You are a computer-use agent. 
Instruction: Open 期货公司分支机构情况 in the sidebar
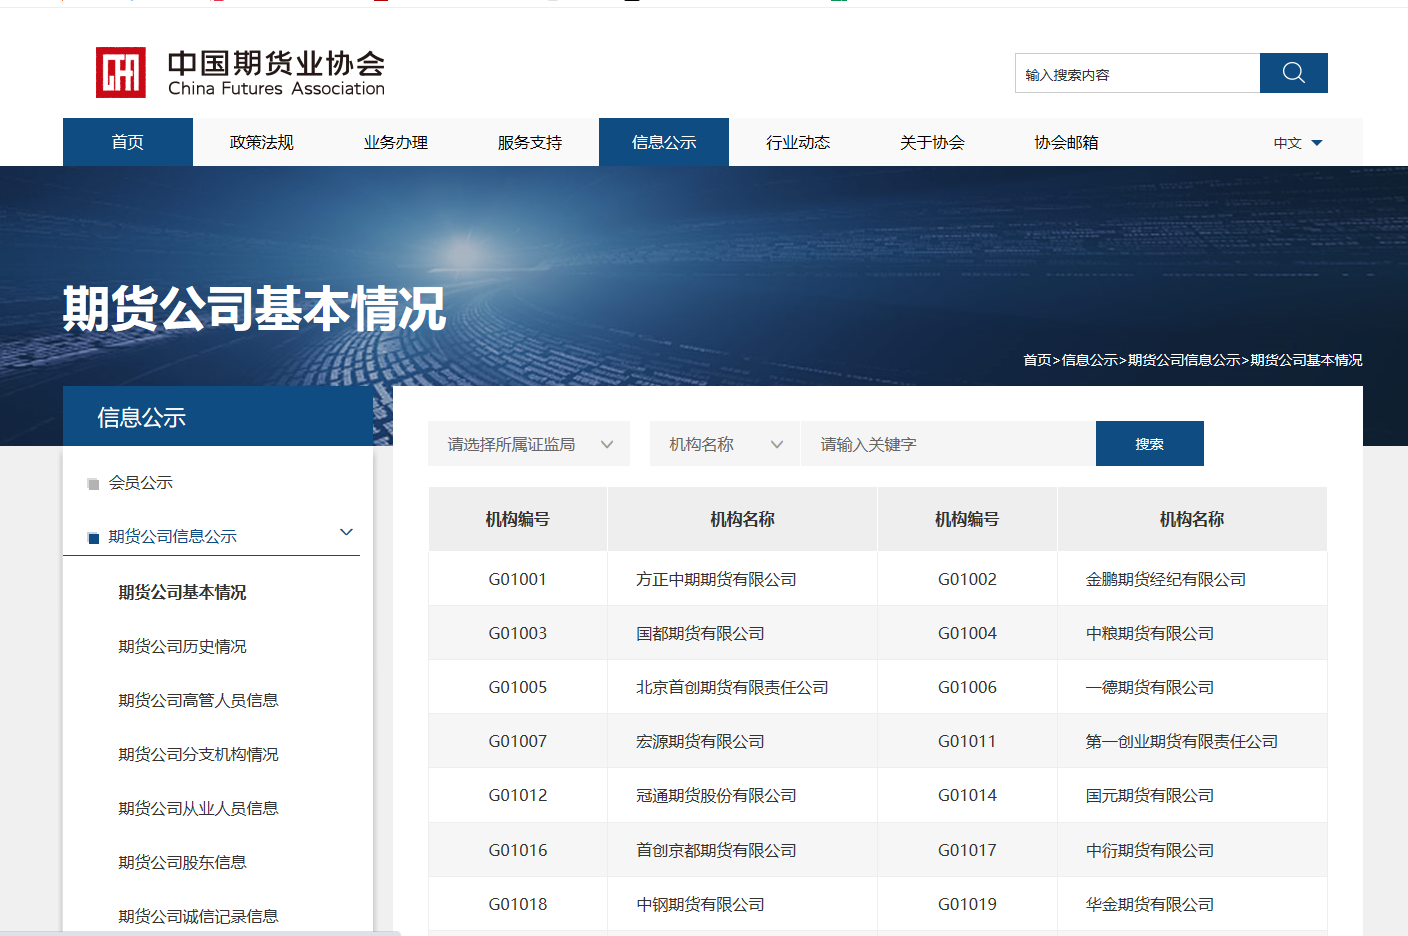pos(199,754)
